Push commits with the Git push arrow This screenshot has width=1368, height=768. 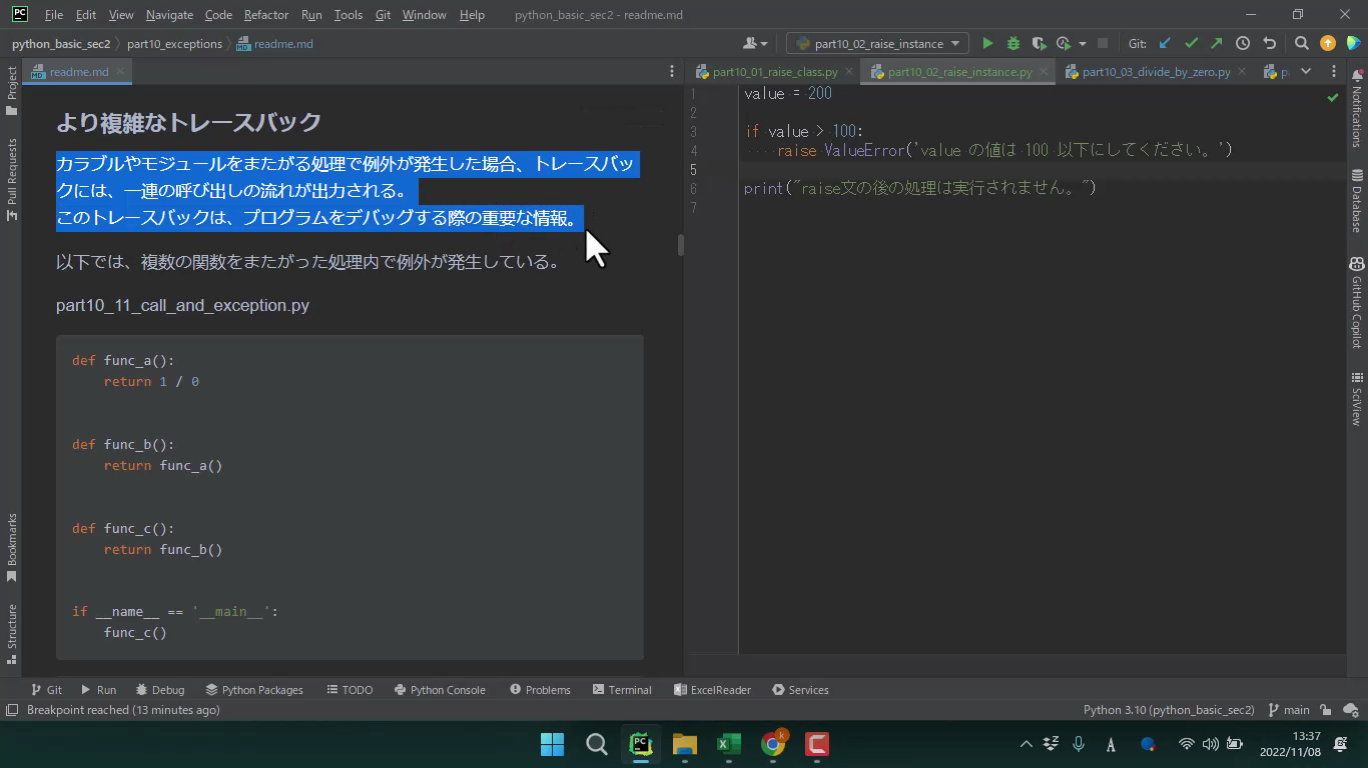pos(1216,43)
